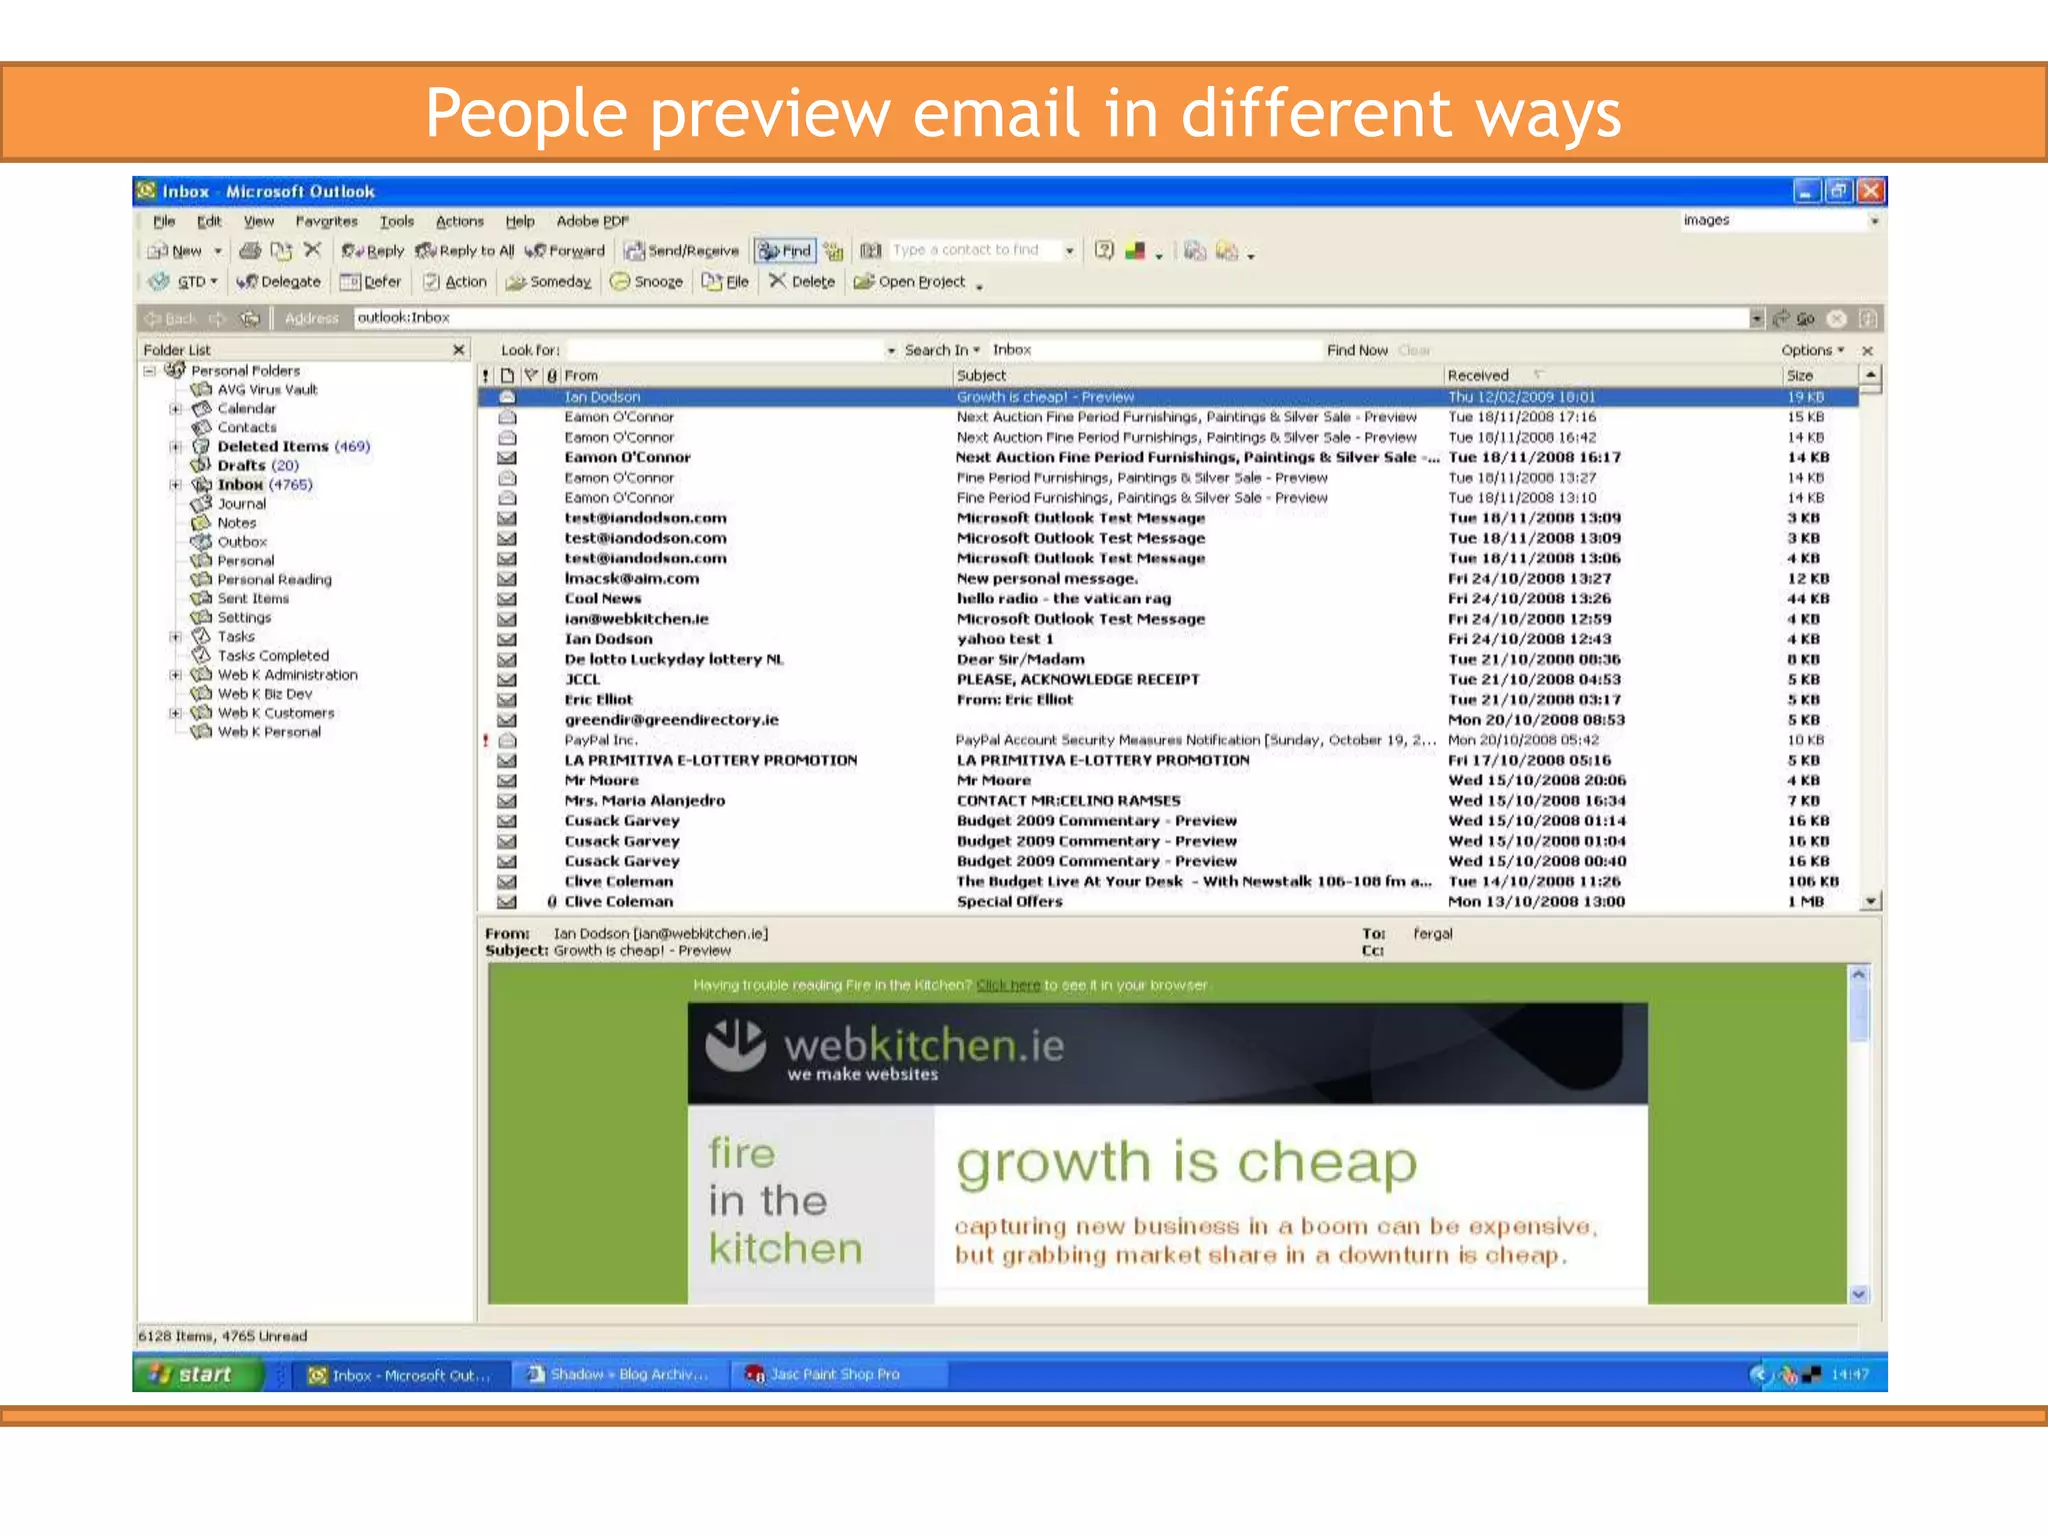This screenshot has width=2048, height=1536.
Task: Expand the Deleted Items folder tree
Action: click(176, 447)
